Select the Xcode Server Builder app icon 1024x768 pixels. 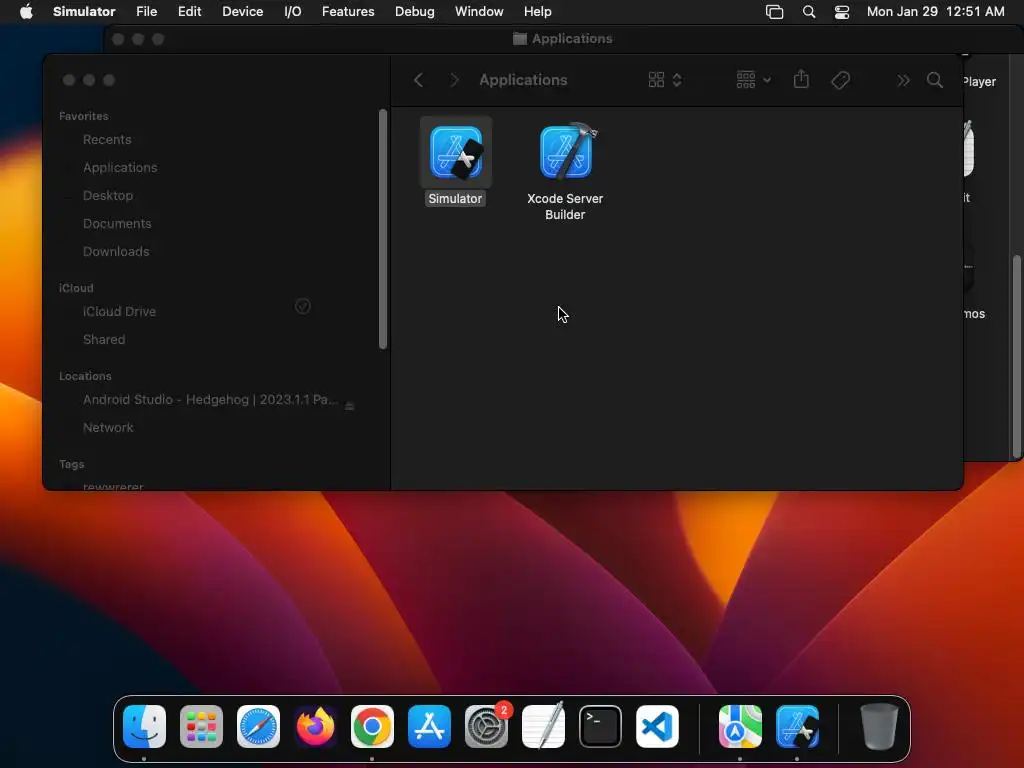(x=566, y=152)
